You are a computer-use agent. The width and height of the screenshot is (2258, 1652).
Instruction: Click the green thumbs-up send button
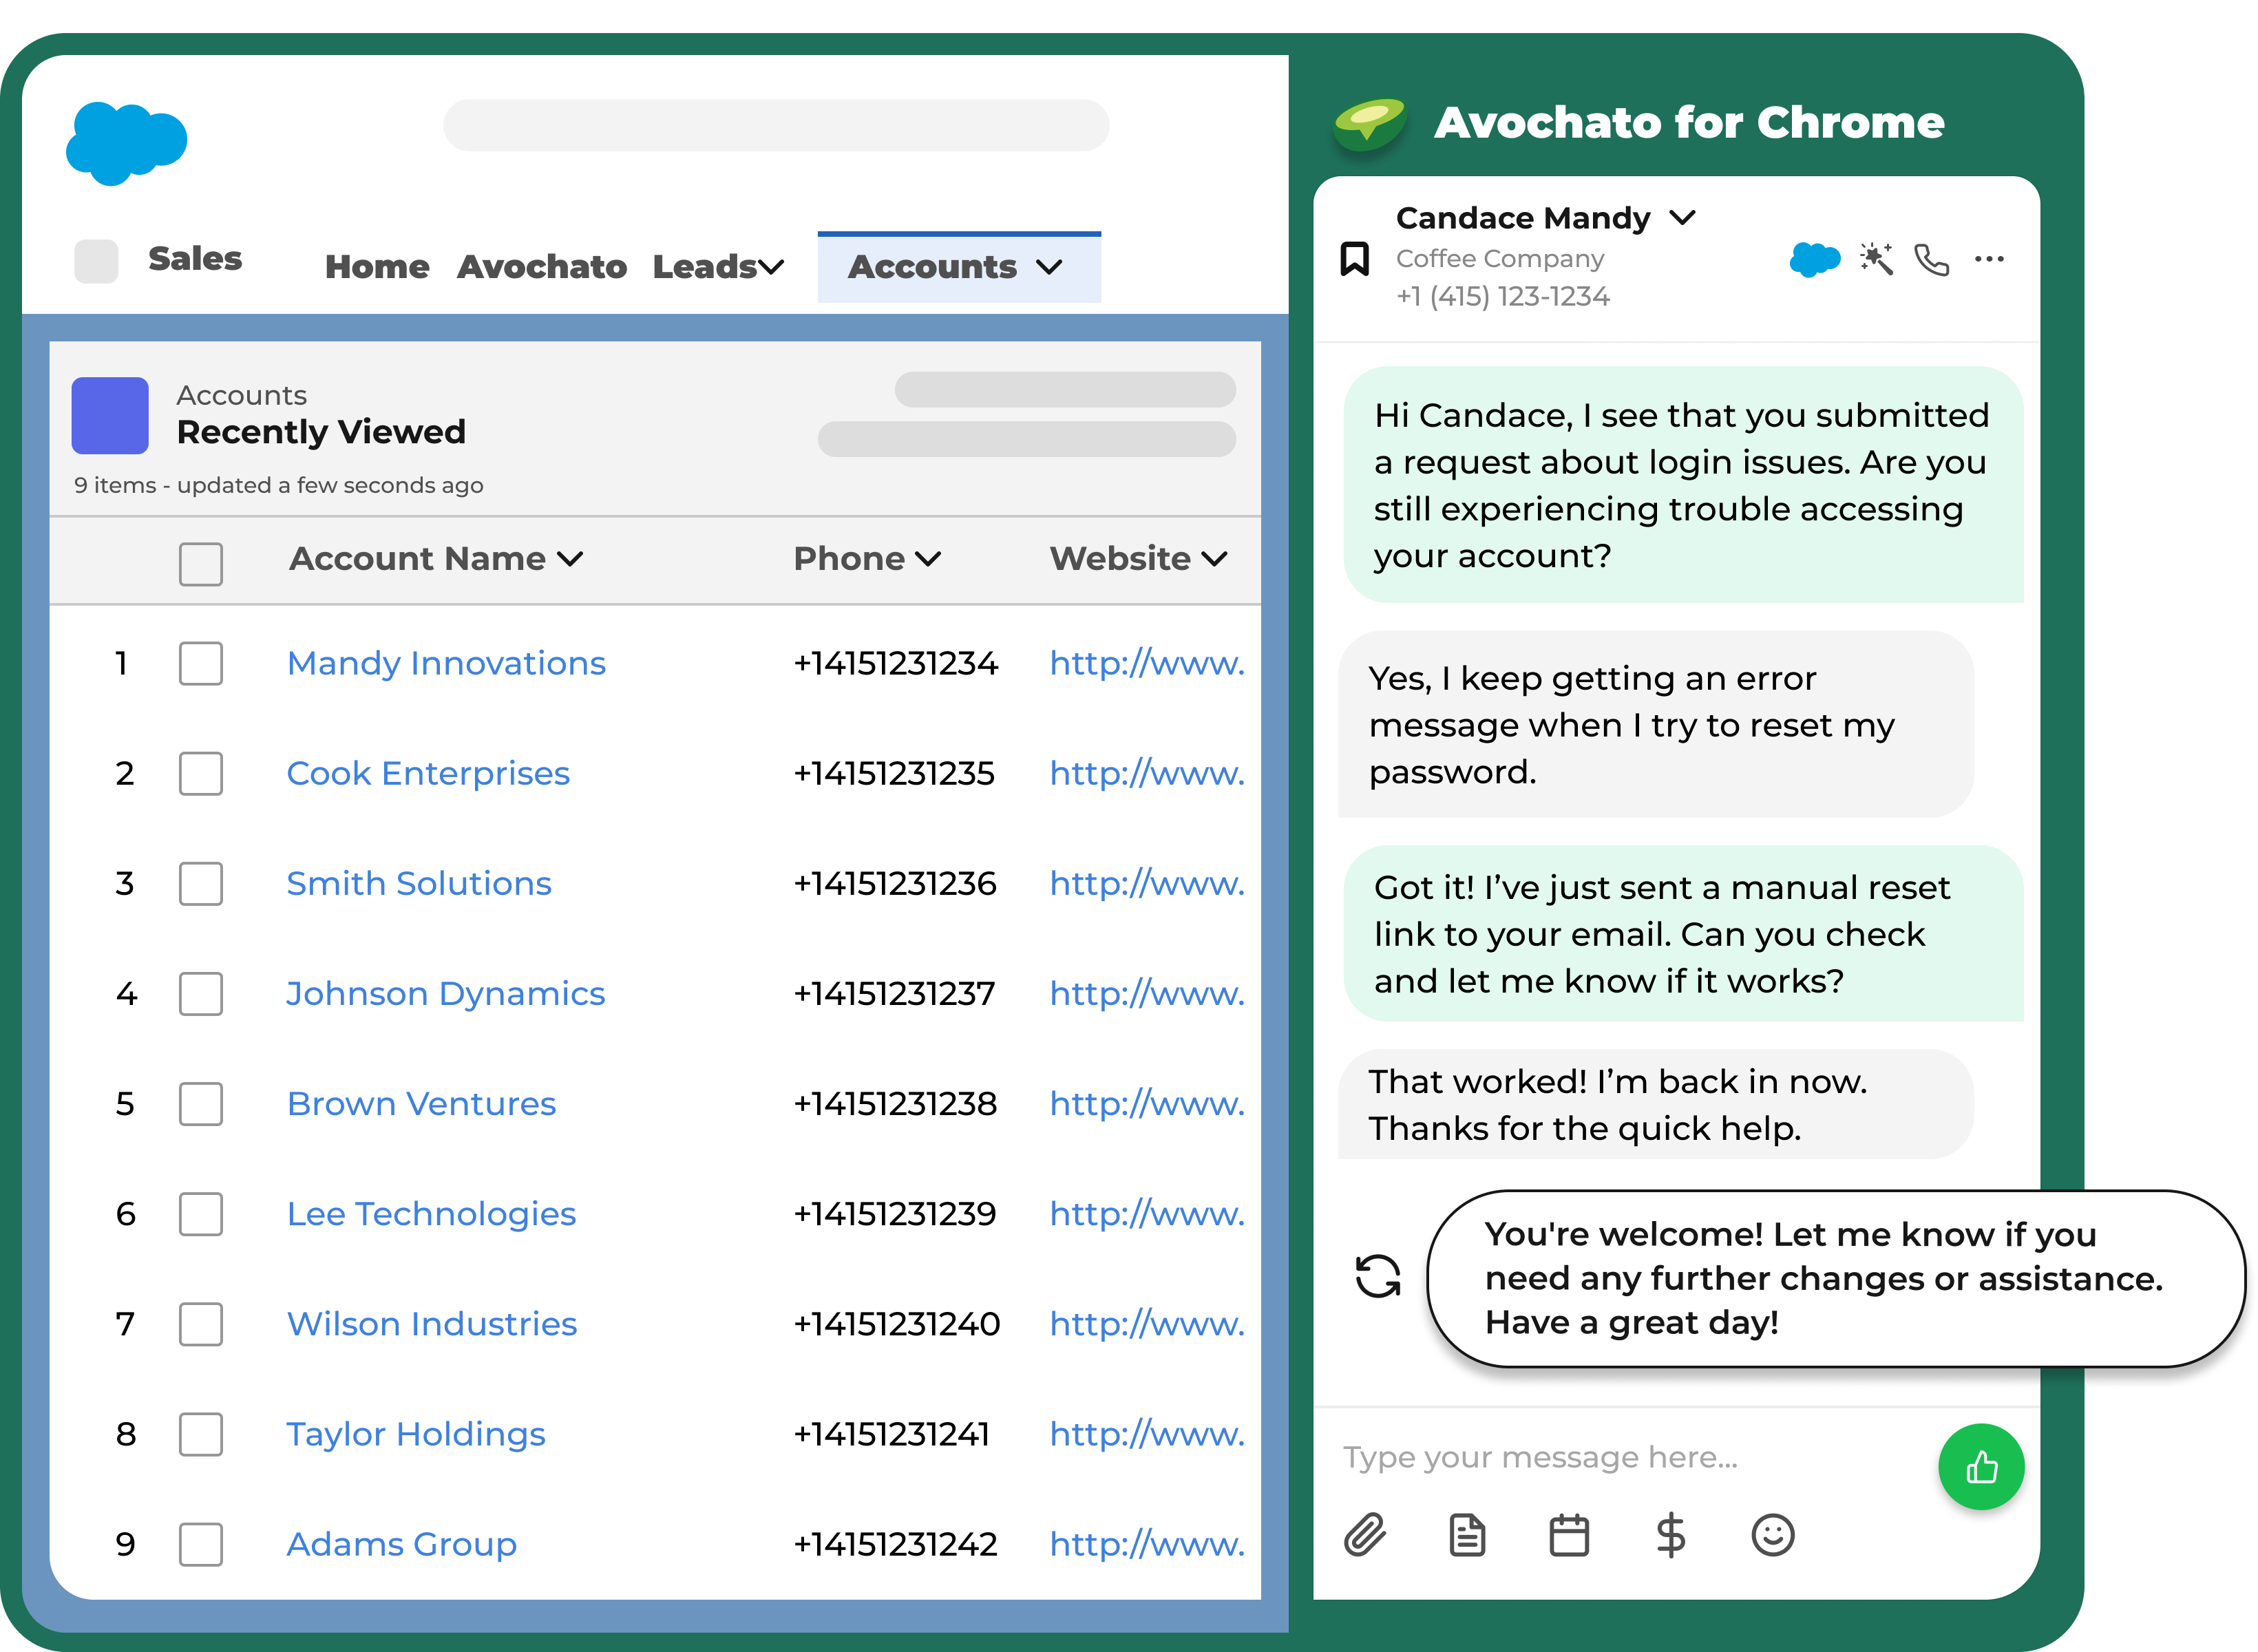click(x=1981, y=1467)
